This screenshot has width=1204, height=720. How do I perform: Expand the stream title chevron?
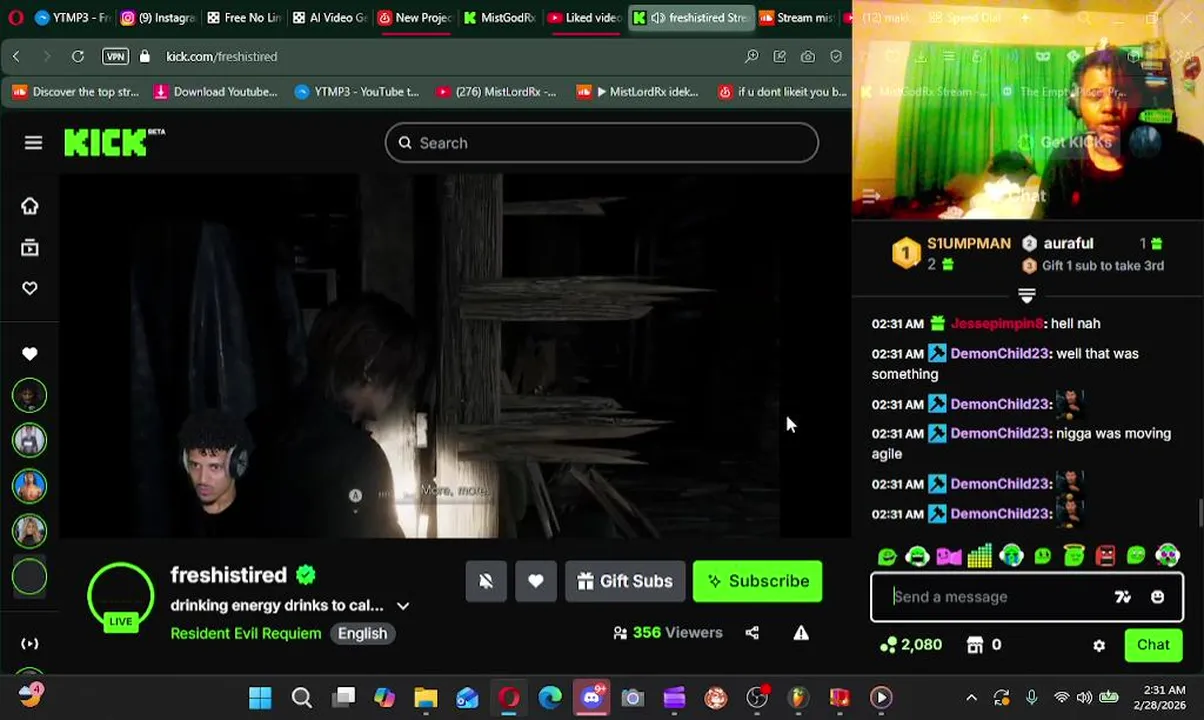tap(403, 606)
